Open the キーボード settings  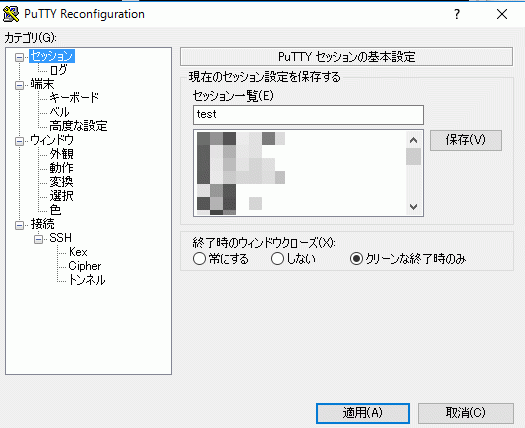coord(74,98)
